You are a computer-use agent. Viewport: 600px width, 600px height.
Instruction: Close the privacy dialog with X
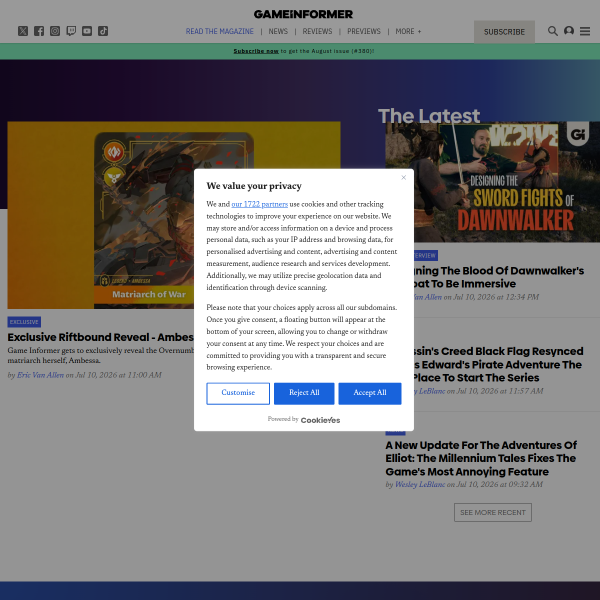pyautogui.click(x=403, y=178)
